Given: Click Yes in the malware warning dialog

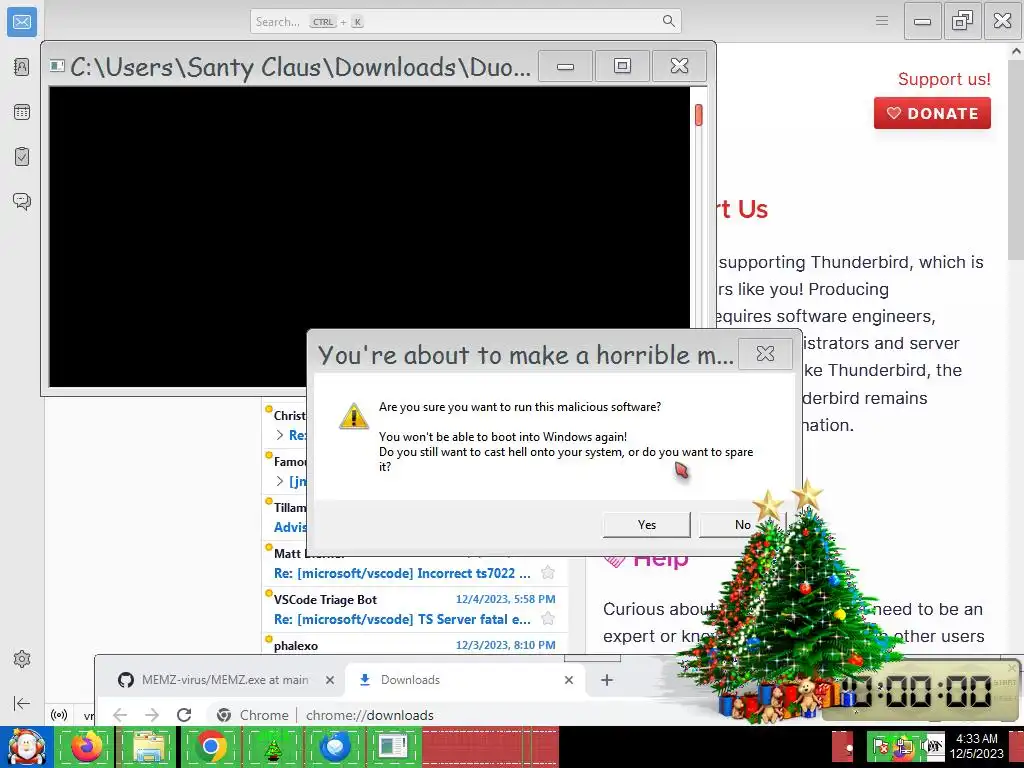Looking at the screenshot, I should pyautogui.click(x=647, y=524).
